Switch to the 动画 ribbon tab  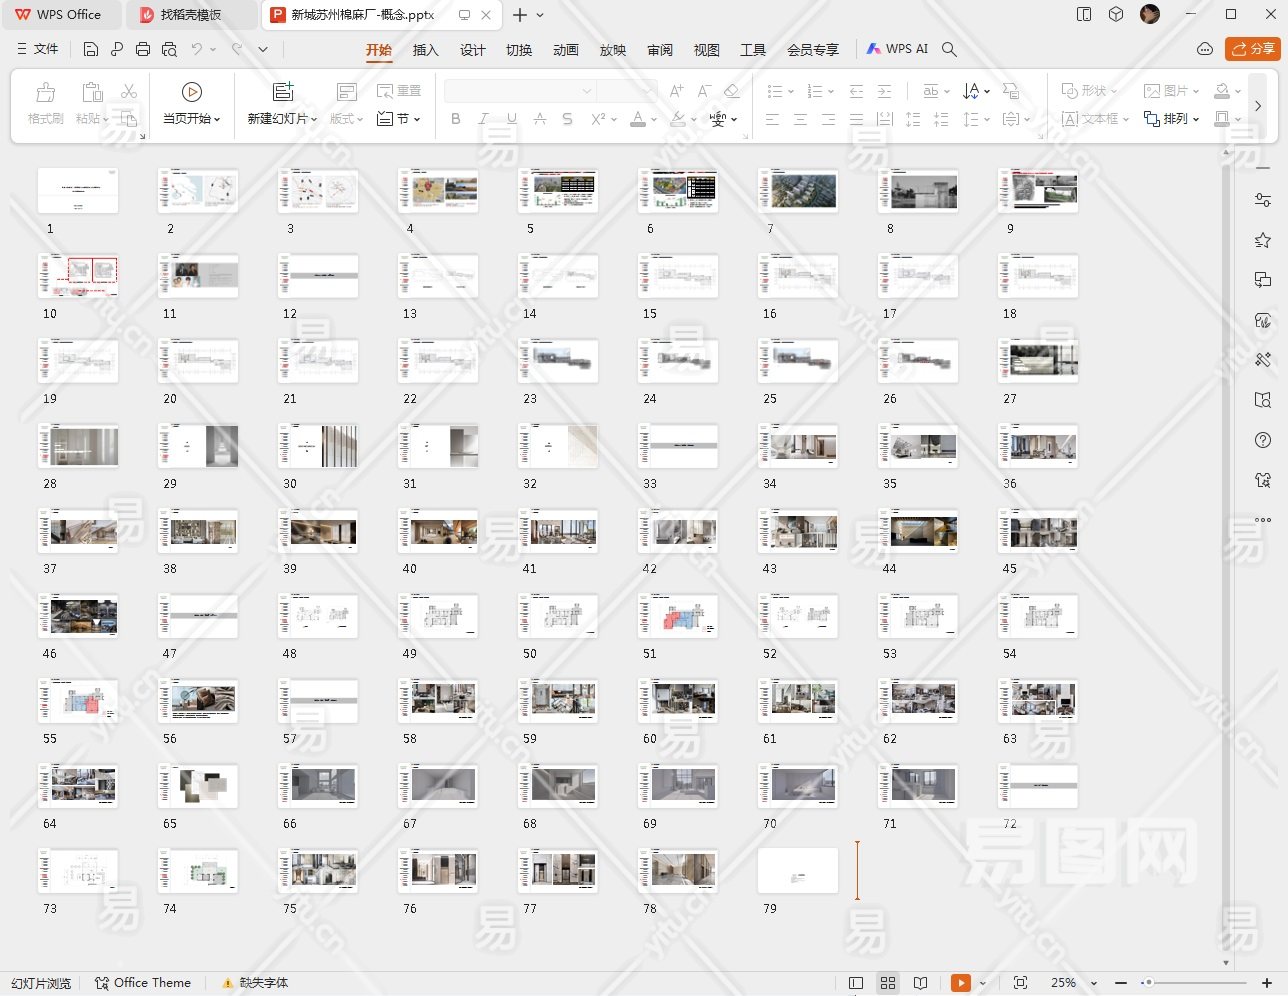click(x=566, y=50)
